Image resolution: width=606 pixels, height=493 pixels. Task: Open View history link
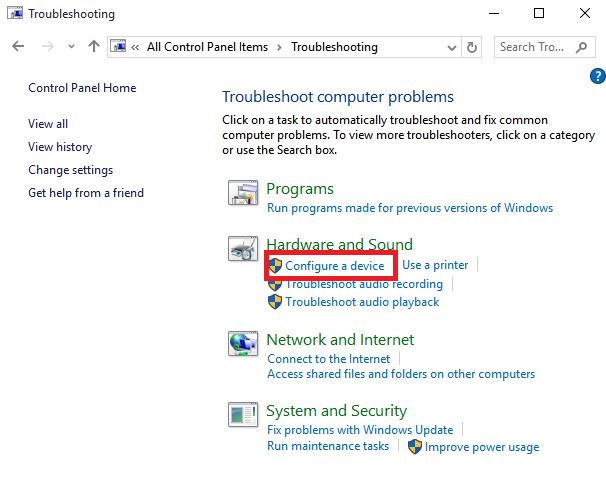60,147
